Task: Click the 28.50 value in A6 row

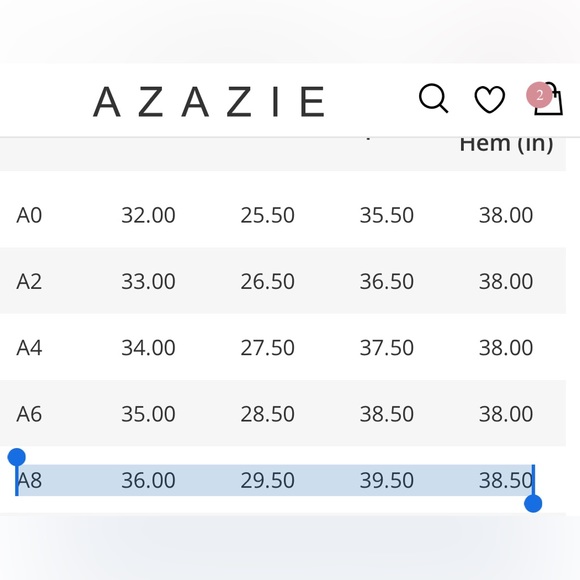Action: click(267, 414)
